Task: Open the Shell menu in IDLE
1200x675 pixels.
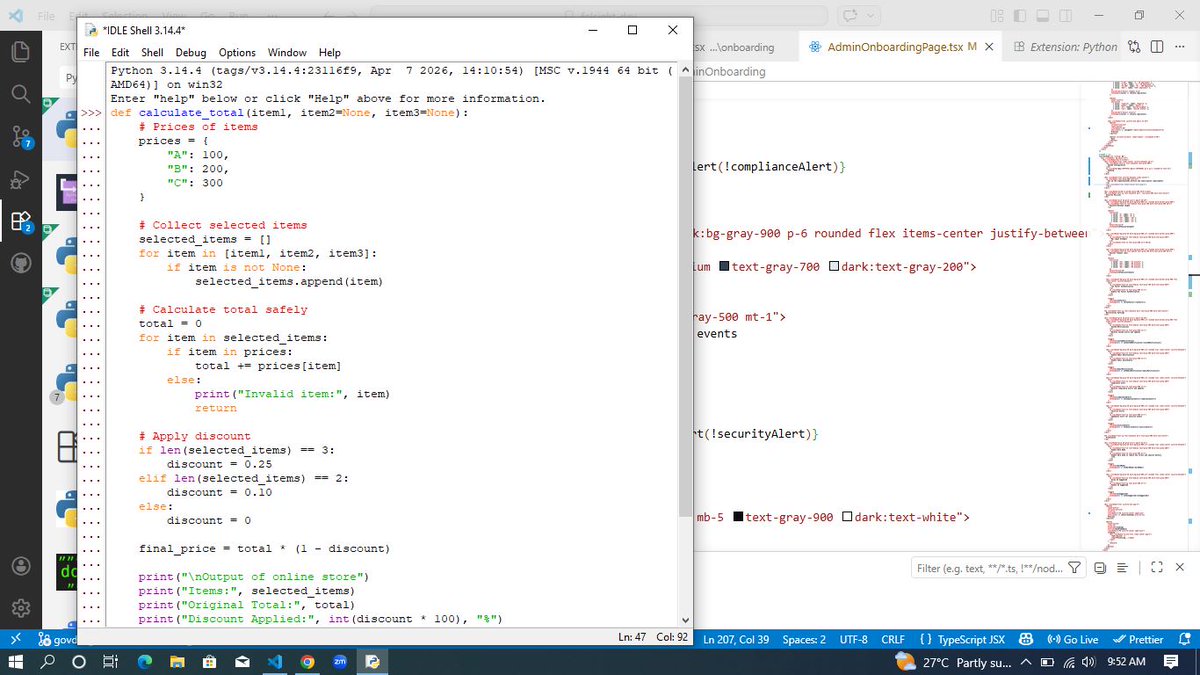Action: pos(152,52)
